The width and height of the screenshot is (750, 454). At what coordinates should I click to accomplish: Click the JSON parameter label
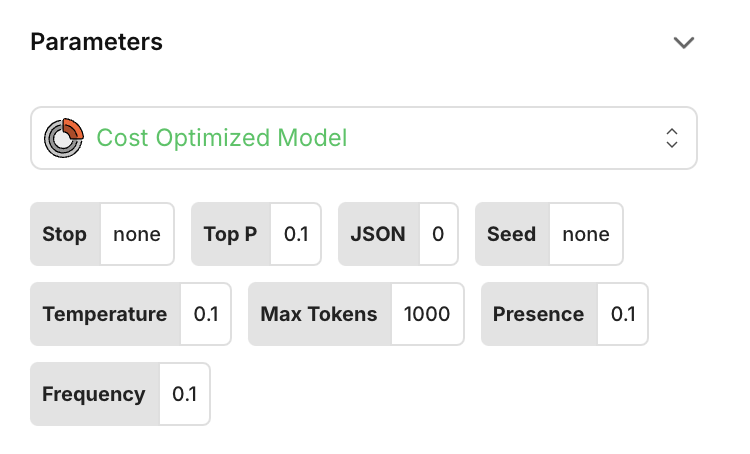[x=378, y=234]
